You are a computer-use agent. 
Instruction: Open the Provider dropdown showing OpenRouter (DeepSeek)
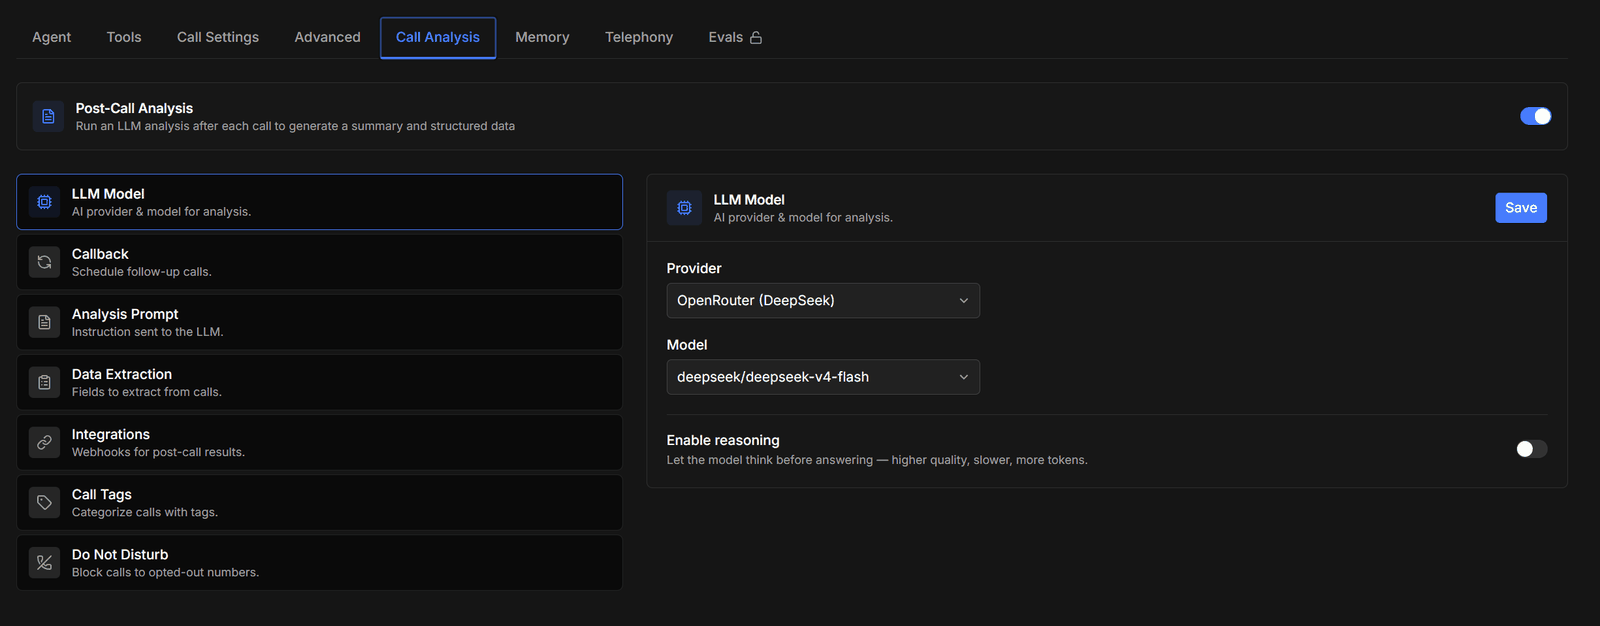click(x=823, y=300)
